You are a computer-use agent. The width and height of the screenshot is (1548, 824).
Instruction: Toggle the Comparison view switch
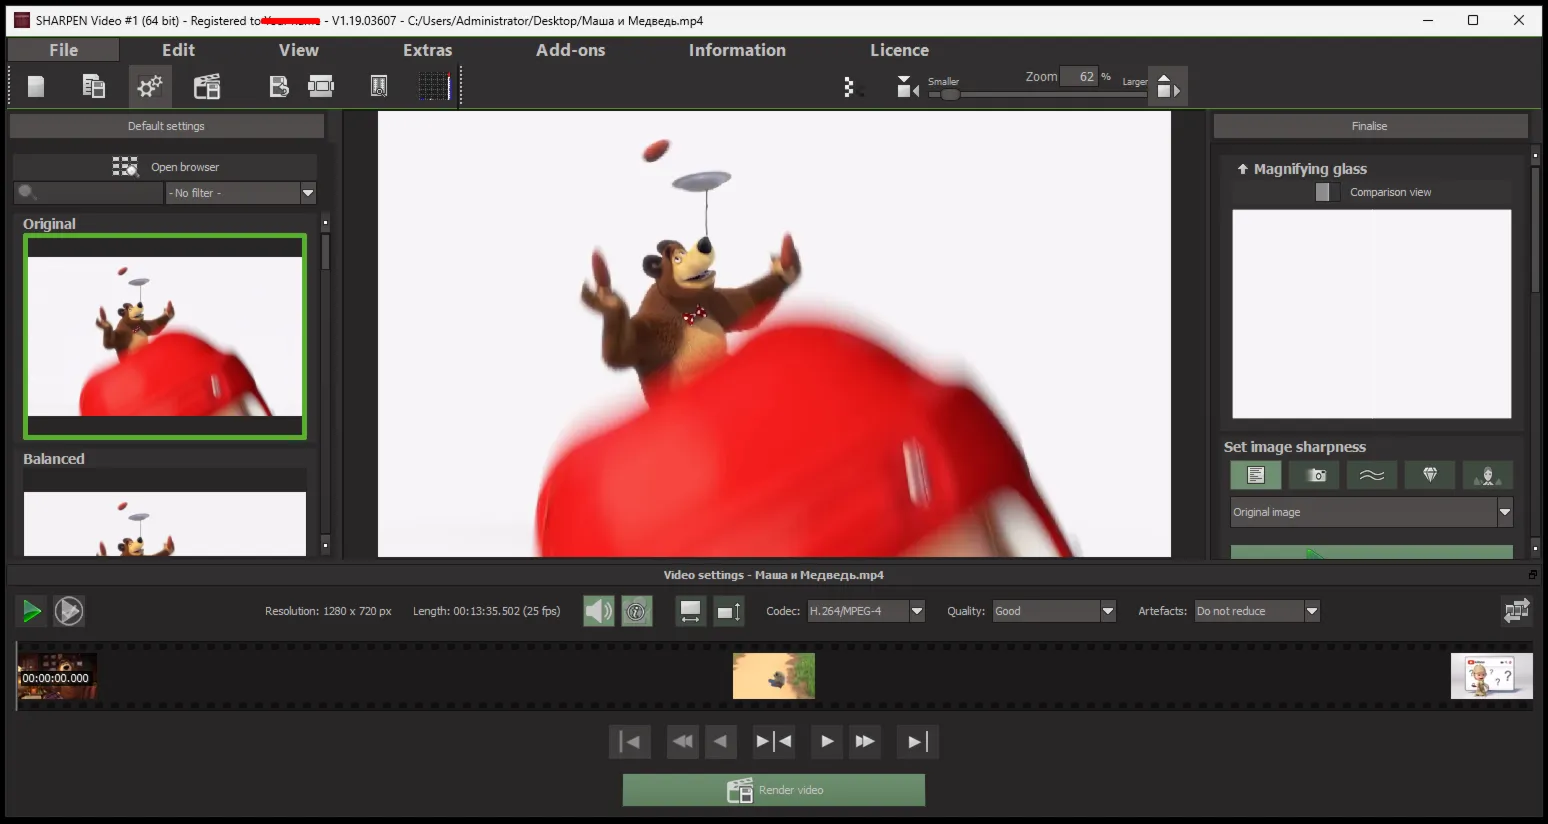[x=1327, y=192]
